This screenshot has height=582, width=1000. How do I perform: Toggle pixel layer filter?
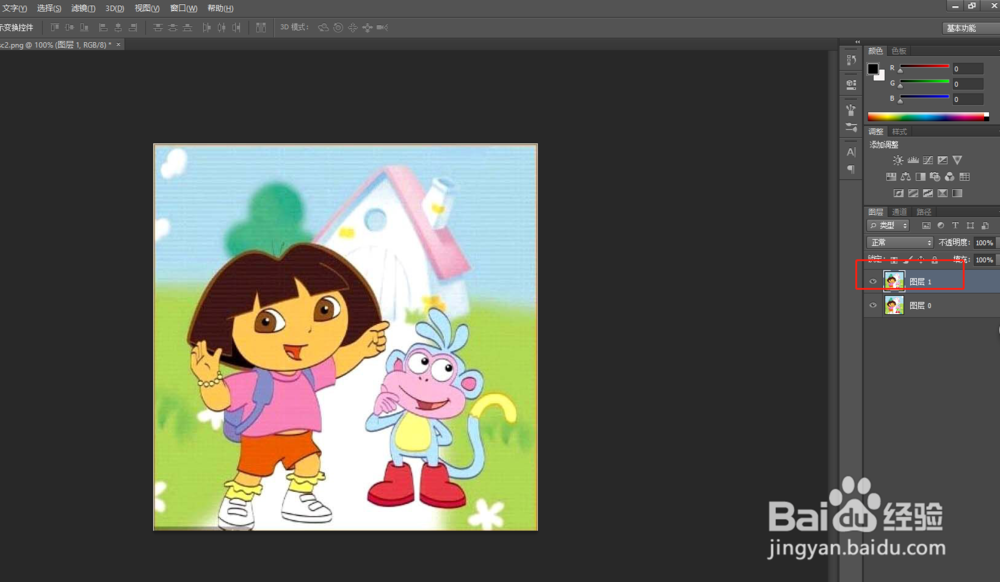click(926, 226)
